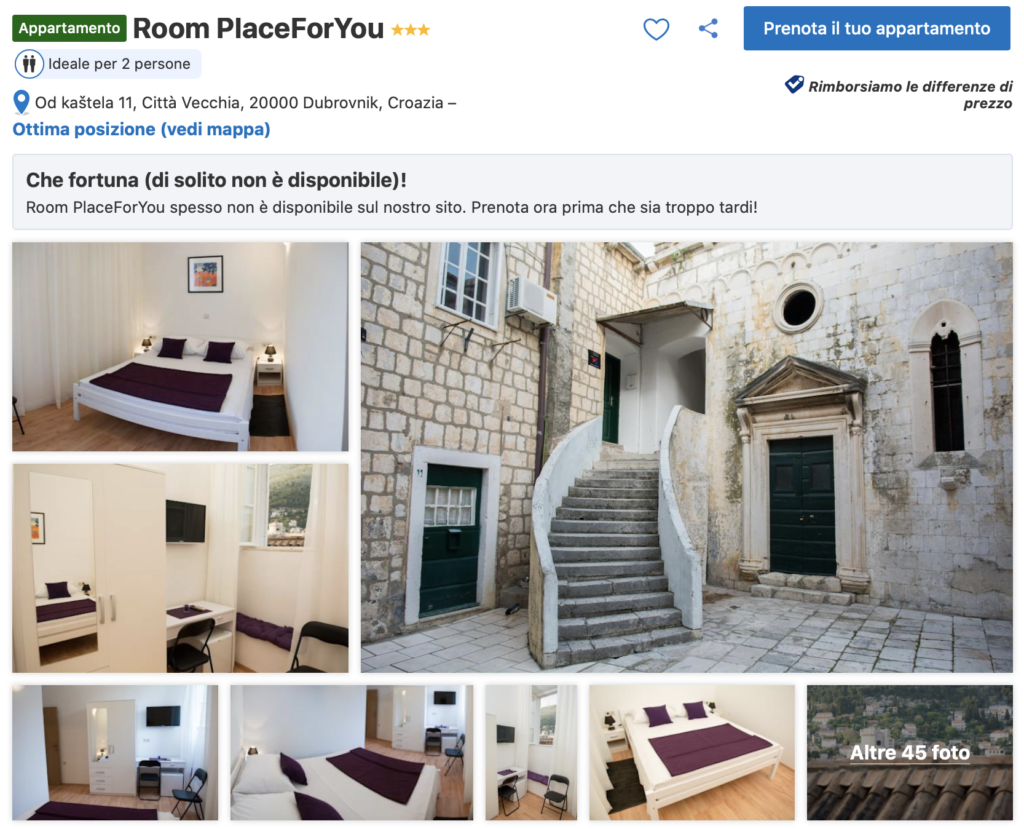Click the 'Che fortuna' availability banner

point(512,192)
